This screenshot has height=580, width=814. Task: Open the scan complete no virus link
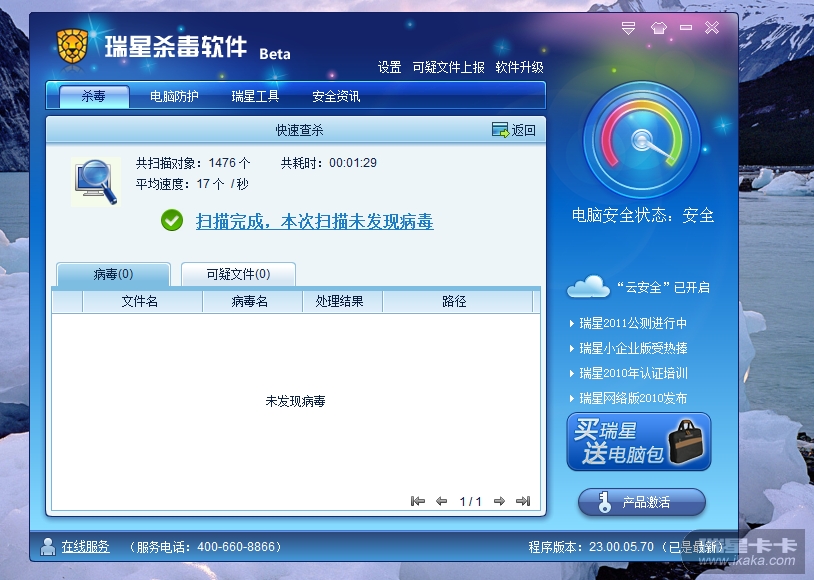pos(315,221)
